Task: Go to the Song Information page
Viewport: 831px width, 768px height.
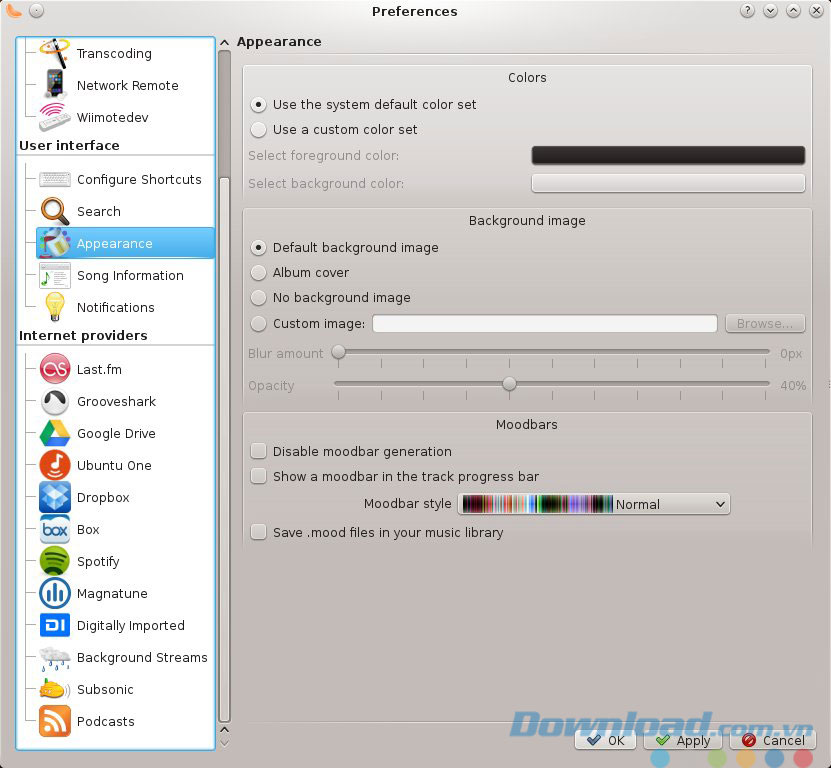Action: 130,276
